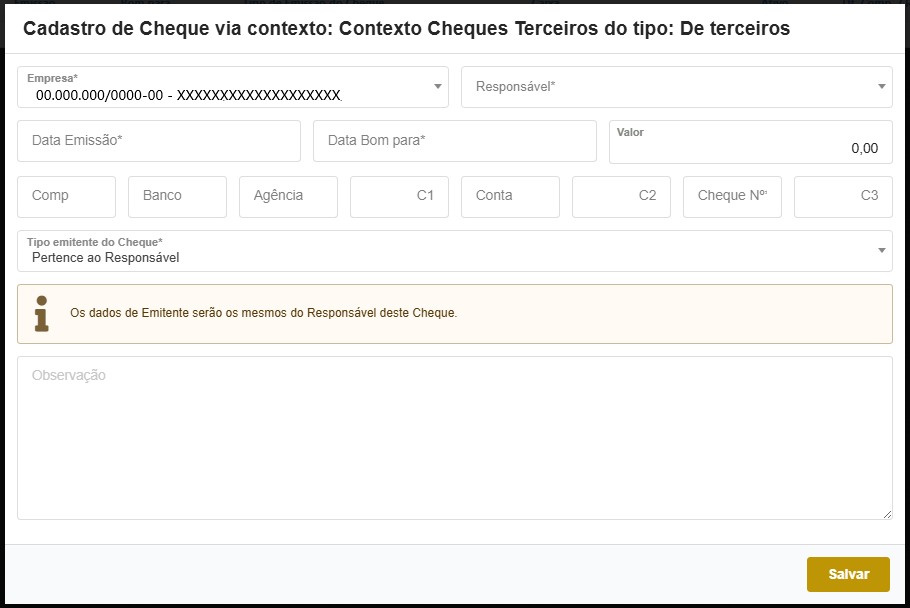This screenshot has width=910, height=608.
Task: Click the Banco field
Action: pos(177,197)
